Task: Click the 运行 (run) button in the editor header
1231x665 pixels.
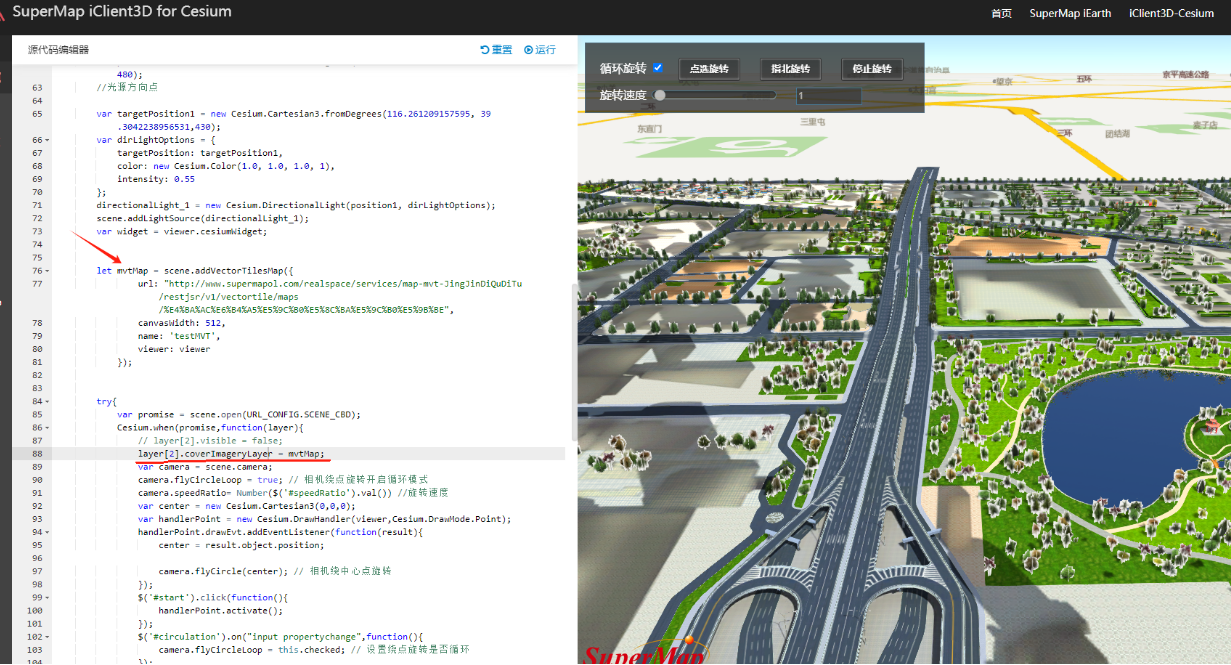Action: [539, 50]
